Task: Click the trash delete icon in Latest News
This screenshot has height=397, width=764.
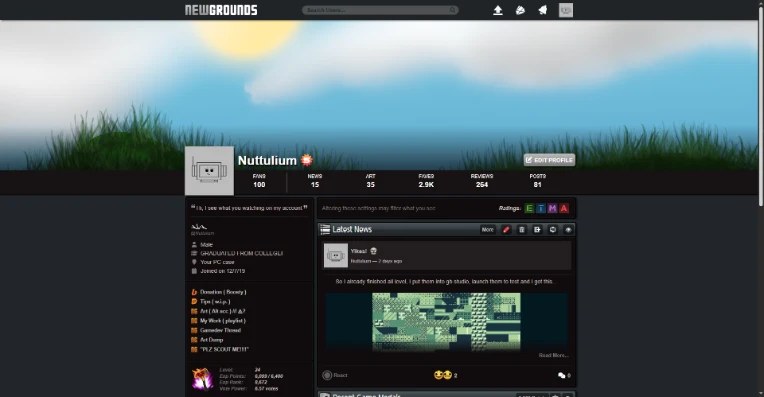Action: (x=521, y=229)
